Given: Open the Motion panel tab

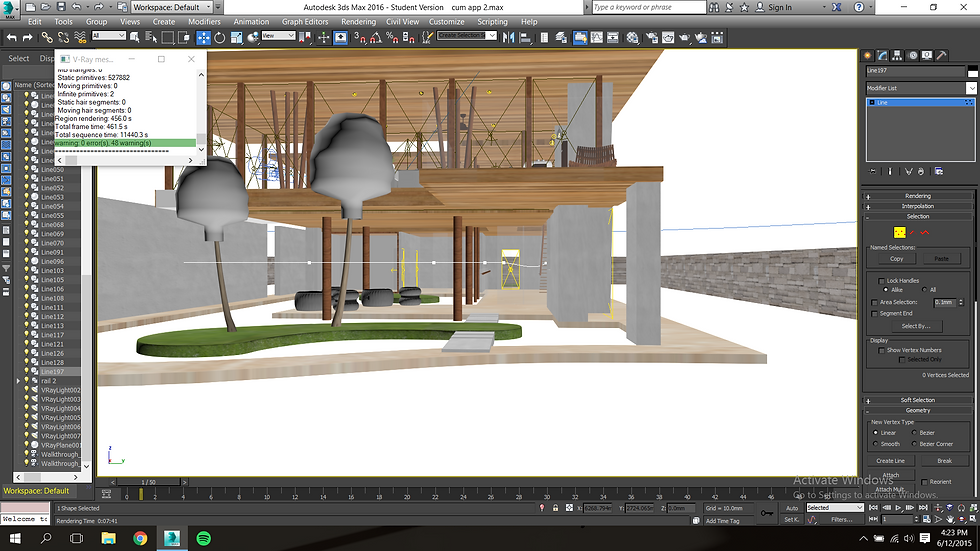Looking at the screenshot, I should [912, 56].
